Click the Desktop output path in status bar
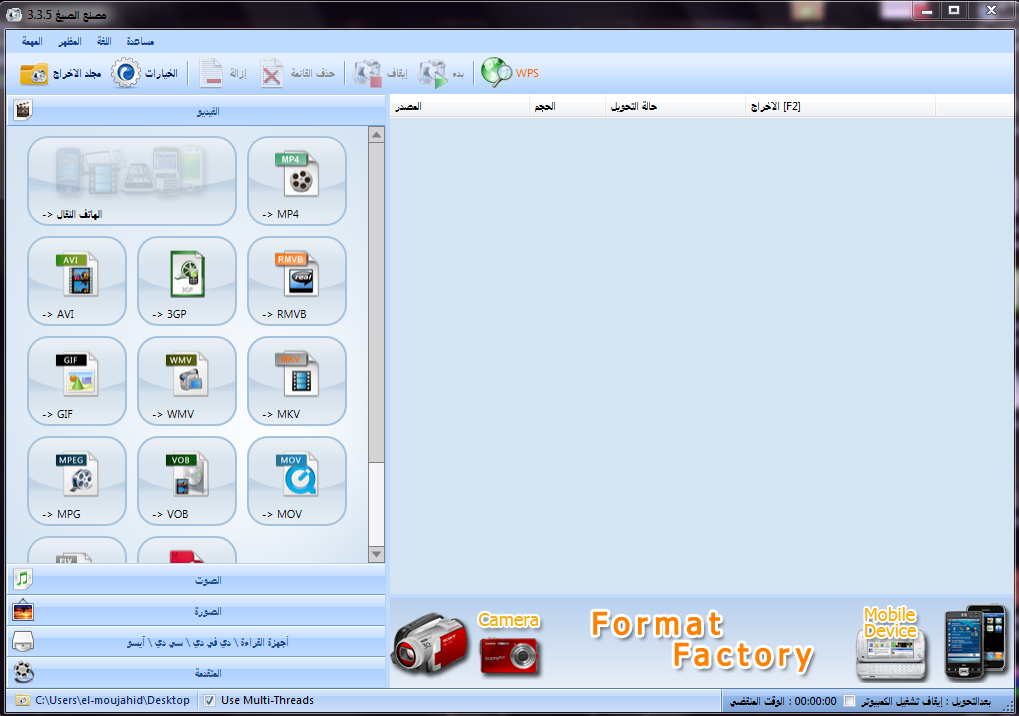 112,700
